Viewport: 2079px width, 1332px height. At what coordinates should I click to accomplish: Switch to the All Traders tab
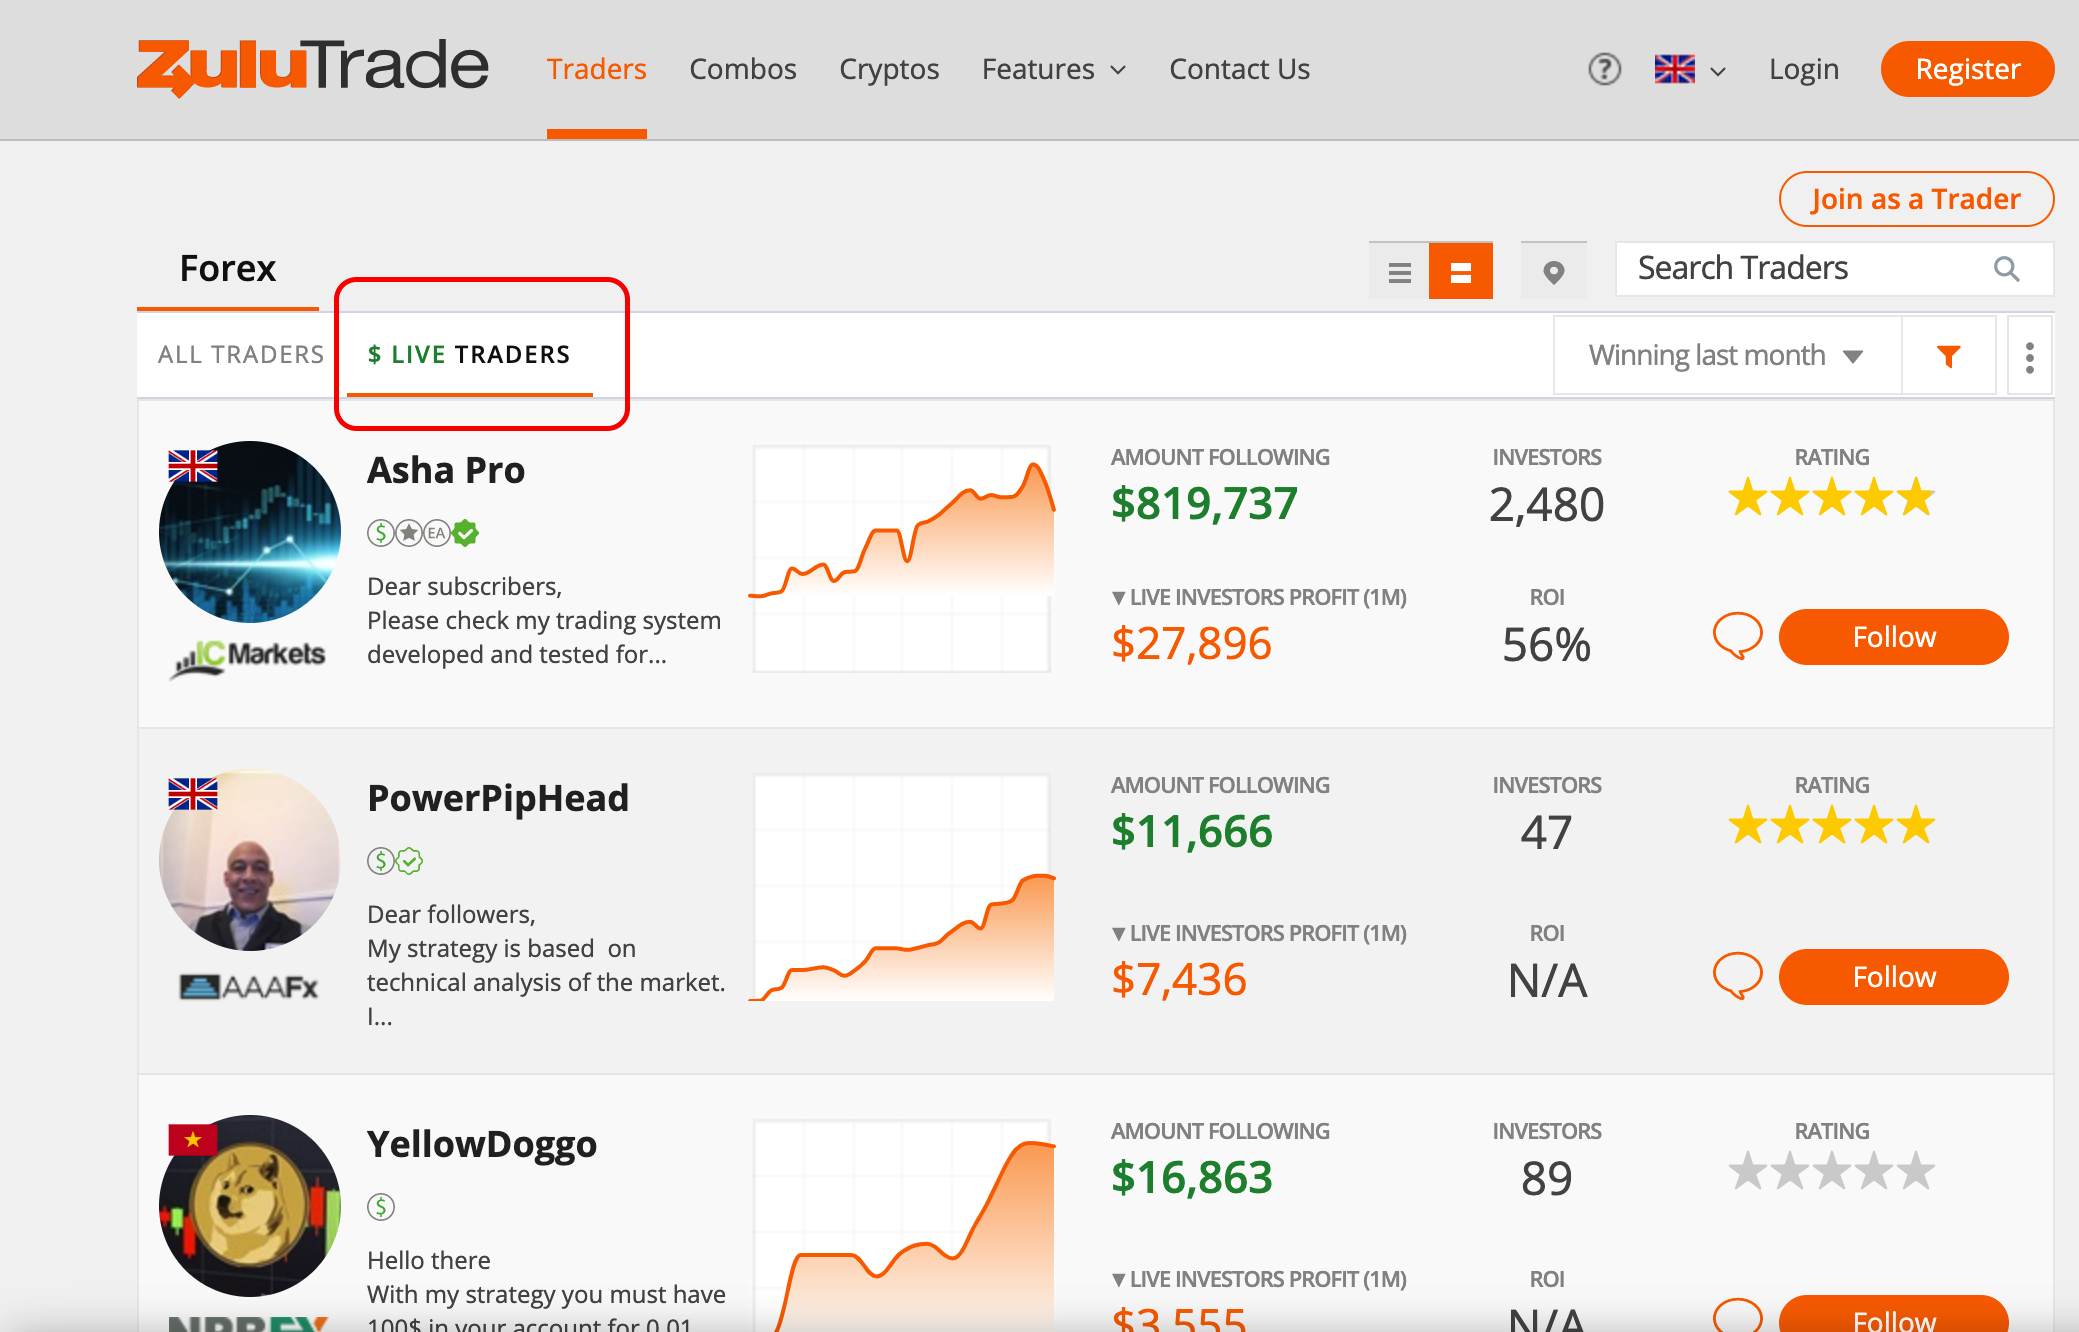(241, 355)
